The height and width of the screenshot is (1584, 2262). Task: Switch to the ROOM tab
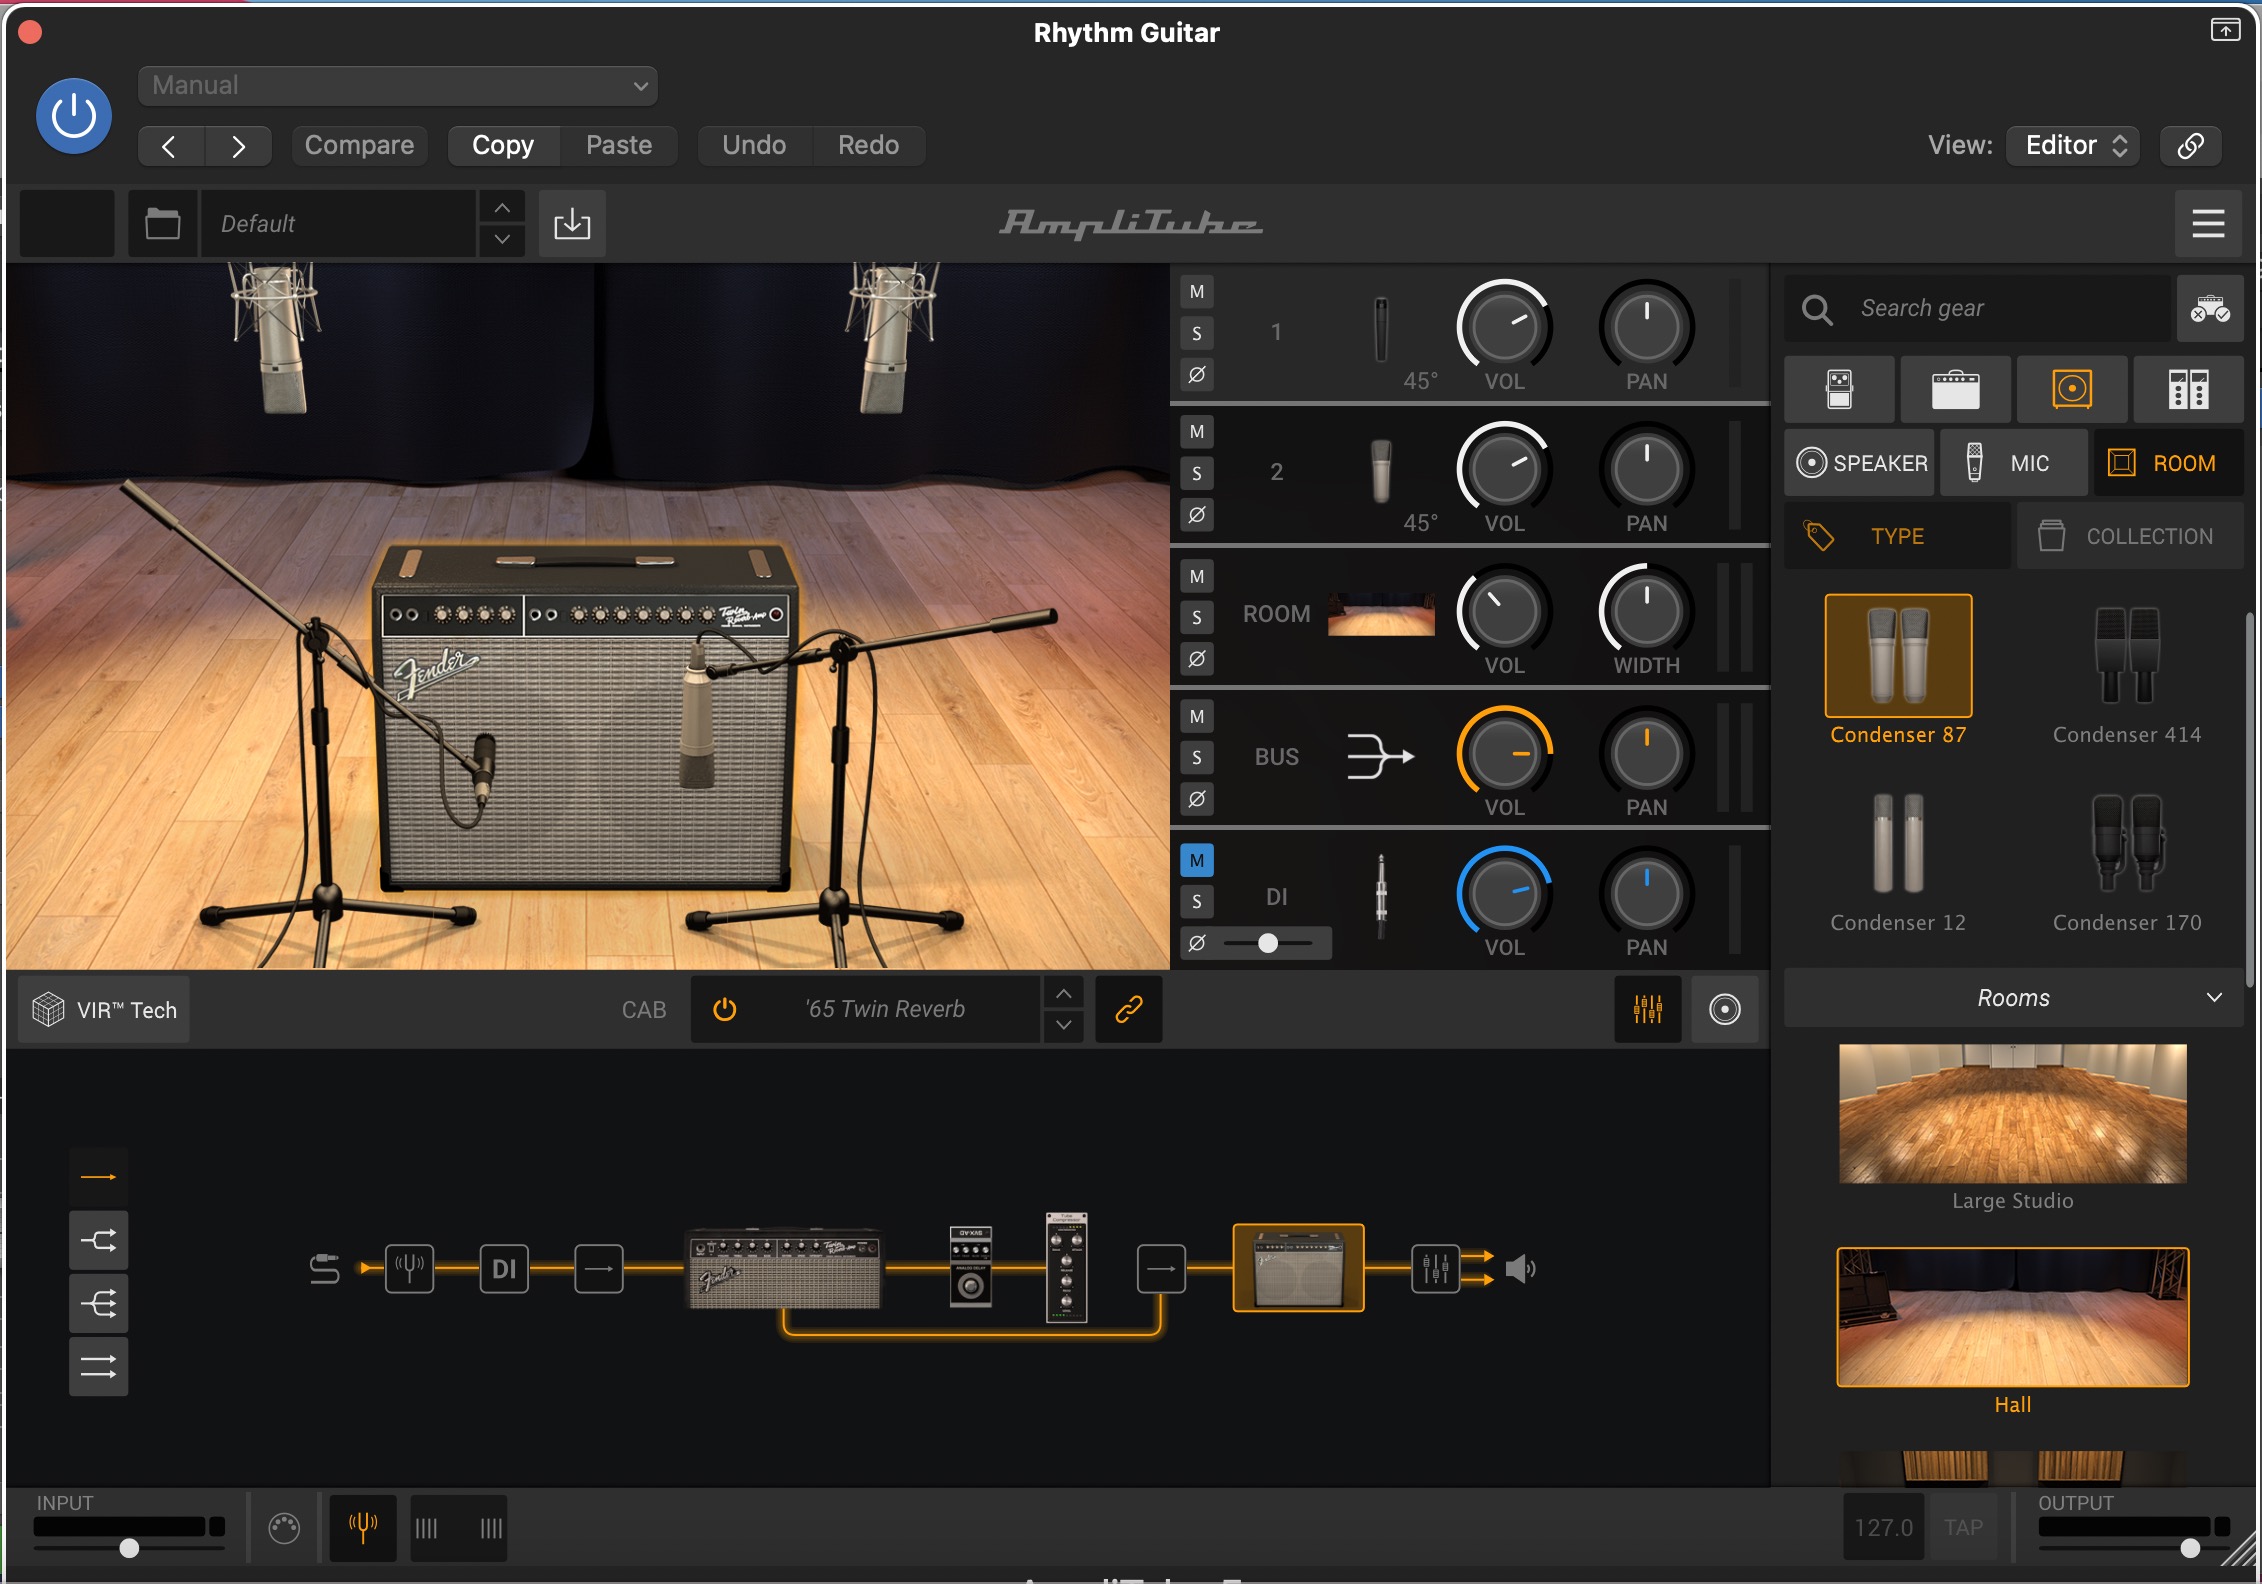coord(2168,463)
